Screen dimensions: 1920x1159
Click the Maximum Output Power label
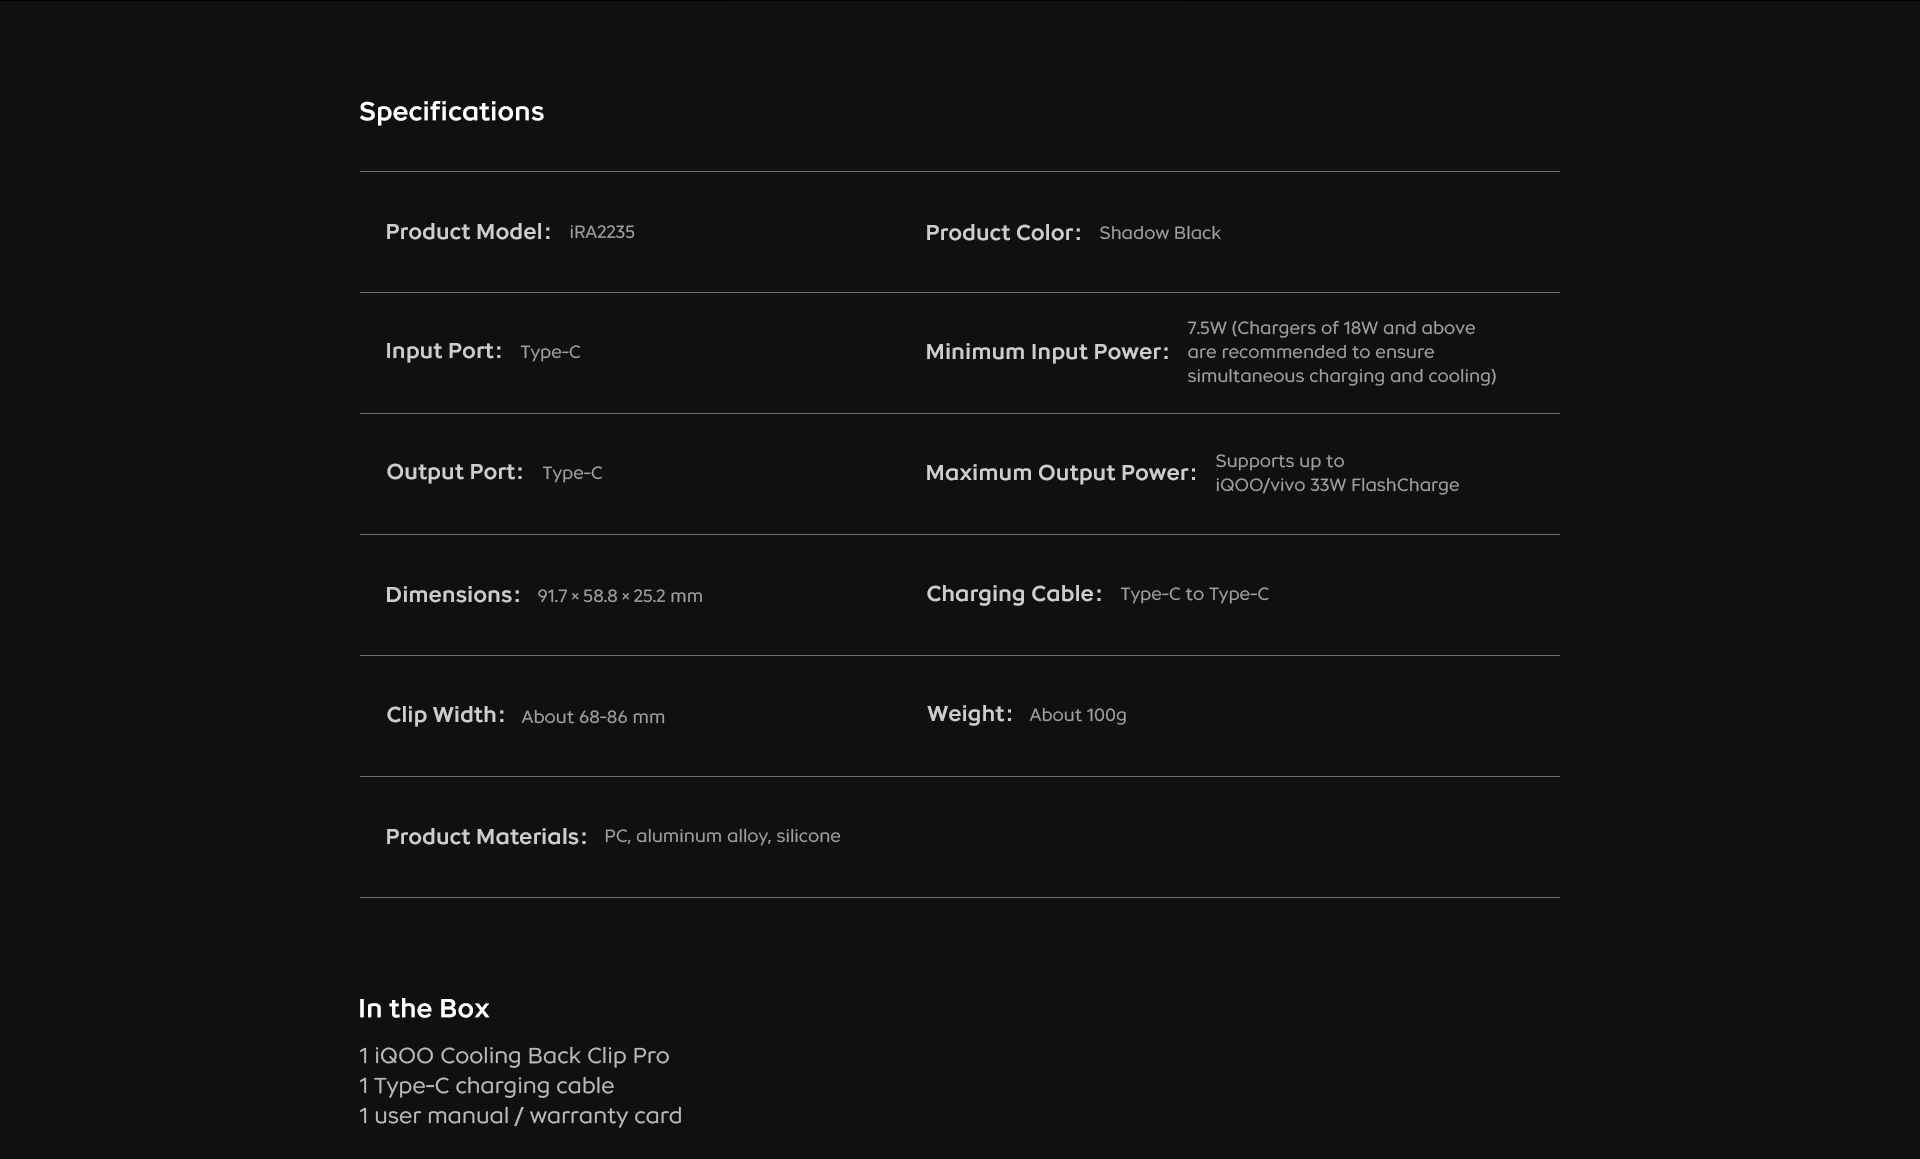1060,473
